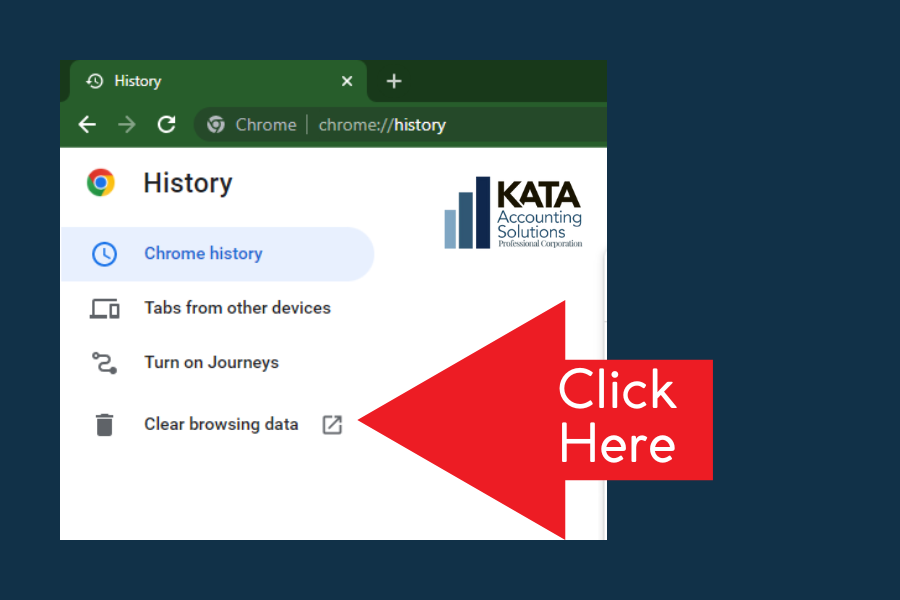Click the Chrome label in the address bar

pyautogui.click(x=266, y=125)
